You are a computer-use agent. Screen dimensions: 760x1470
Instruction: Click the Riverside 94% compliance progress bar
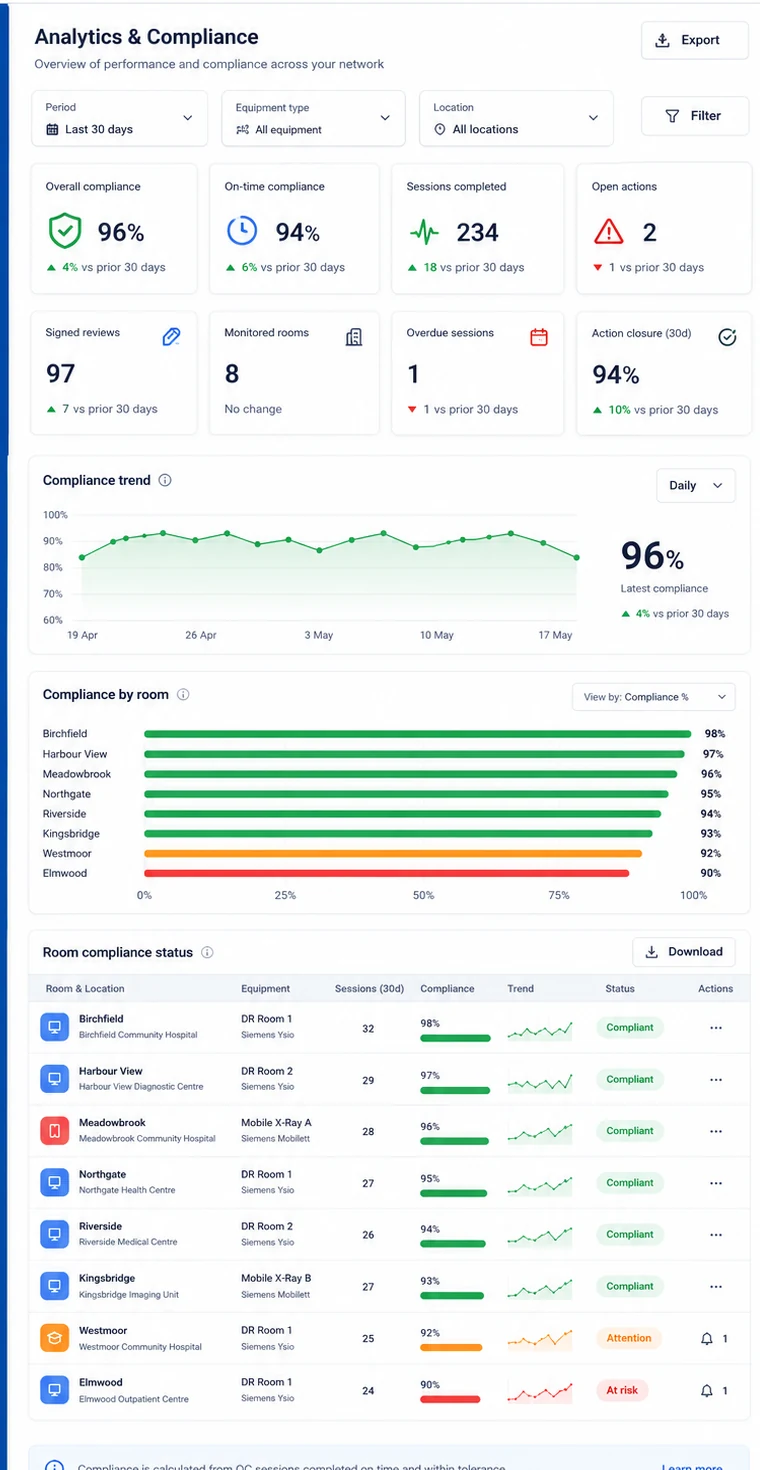coord(453,1244)
